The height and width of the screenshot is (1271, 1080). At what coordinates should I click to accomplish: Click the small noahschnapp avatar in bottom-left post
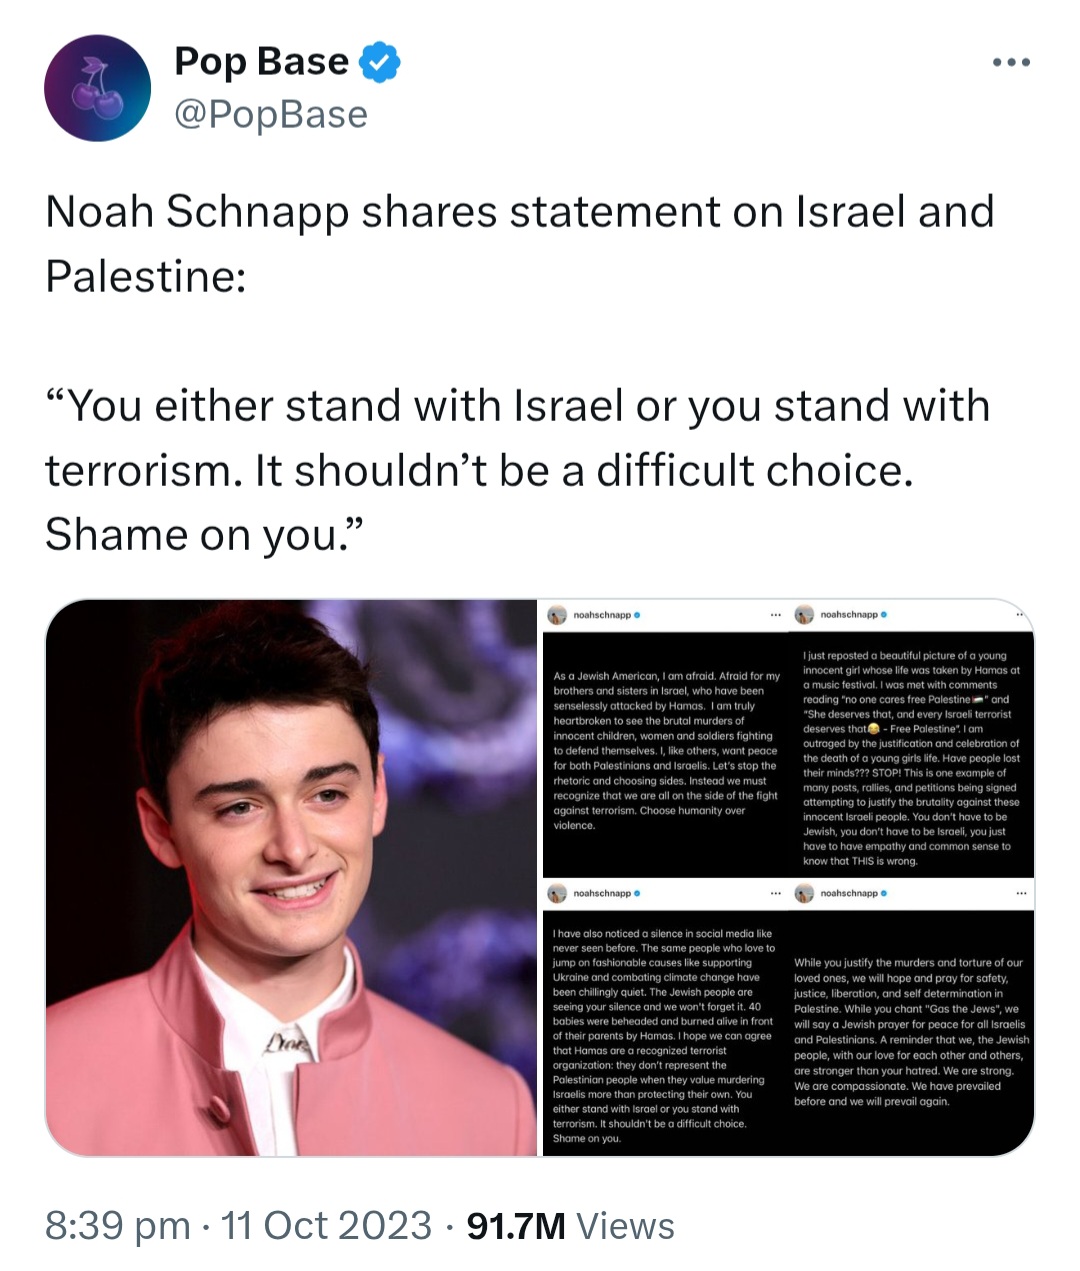click(x=557, y=893)
